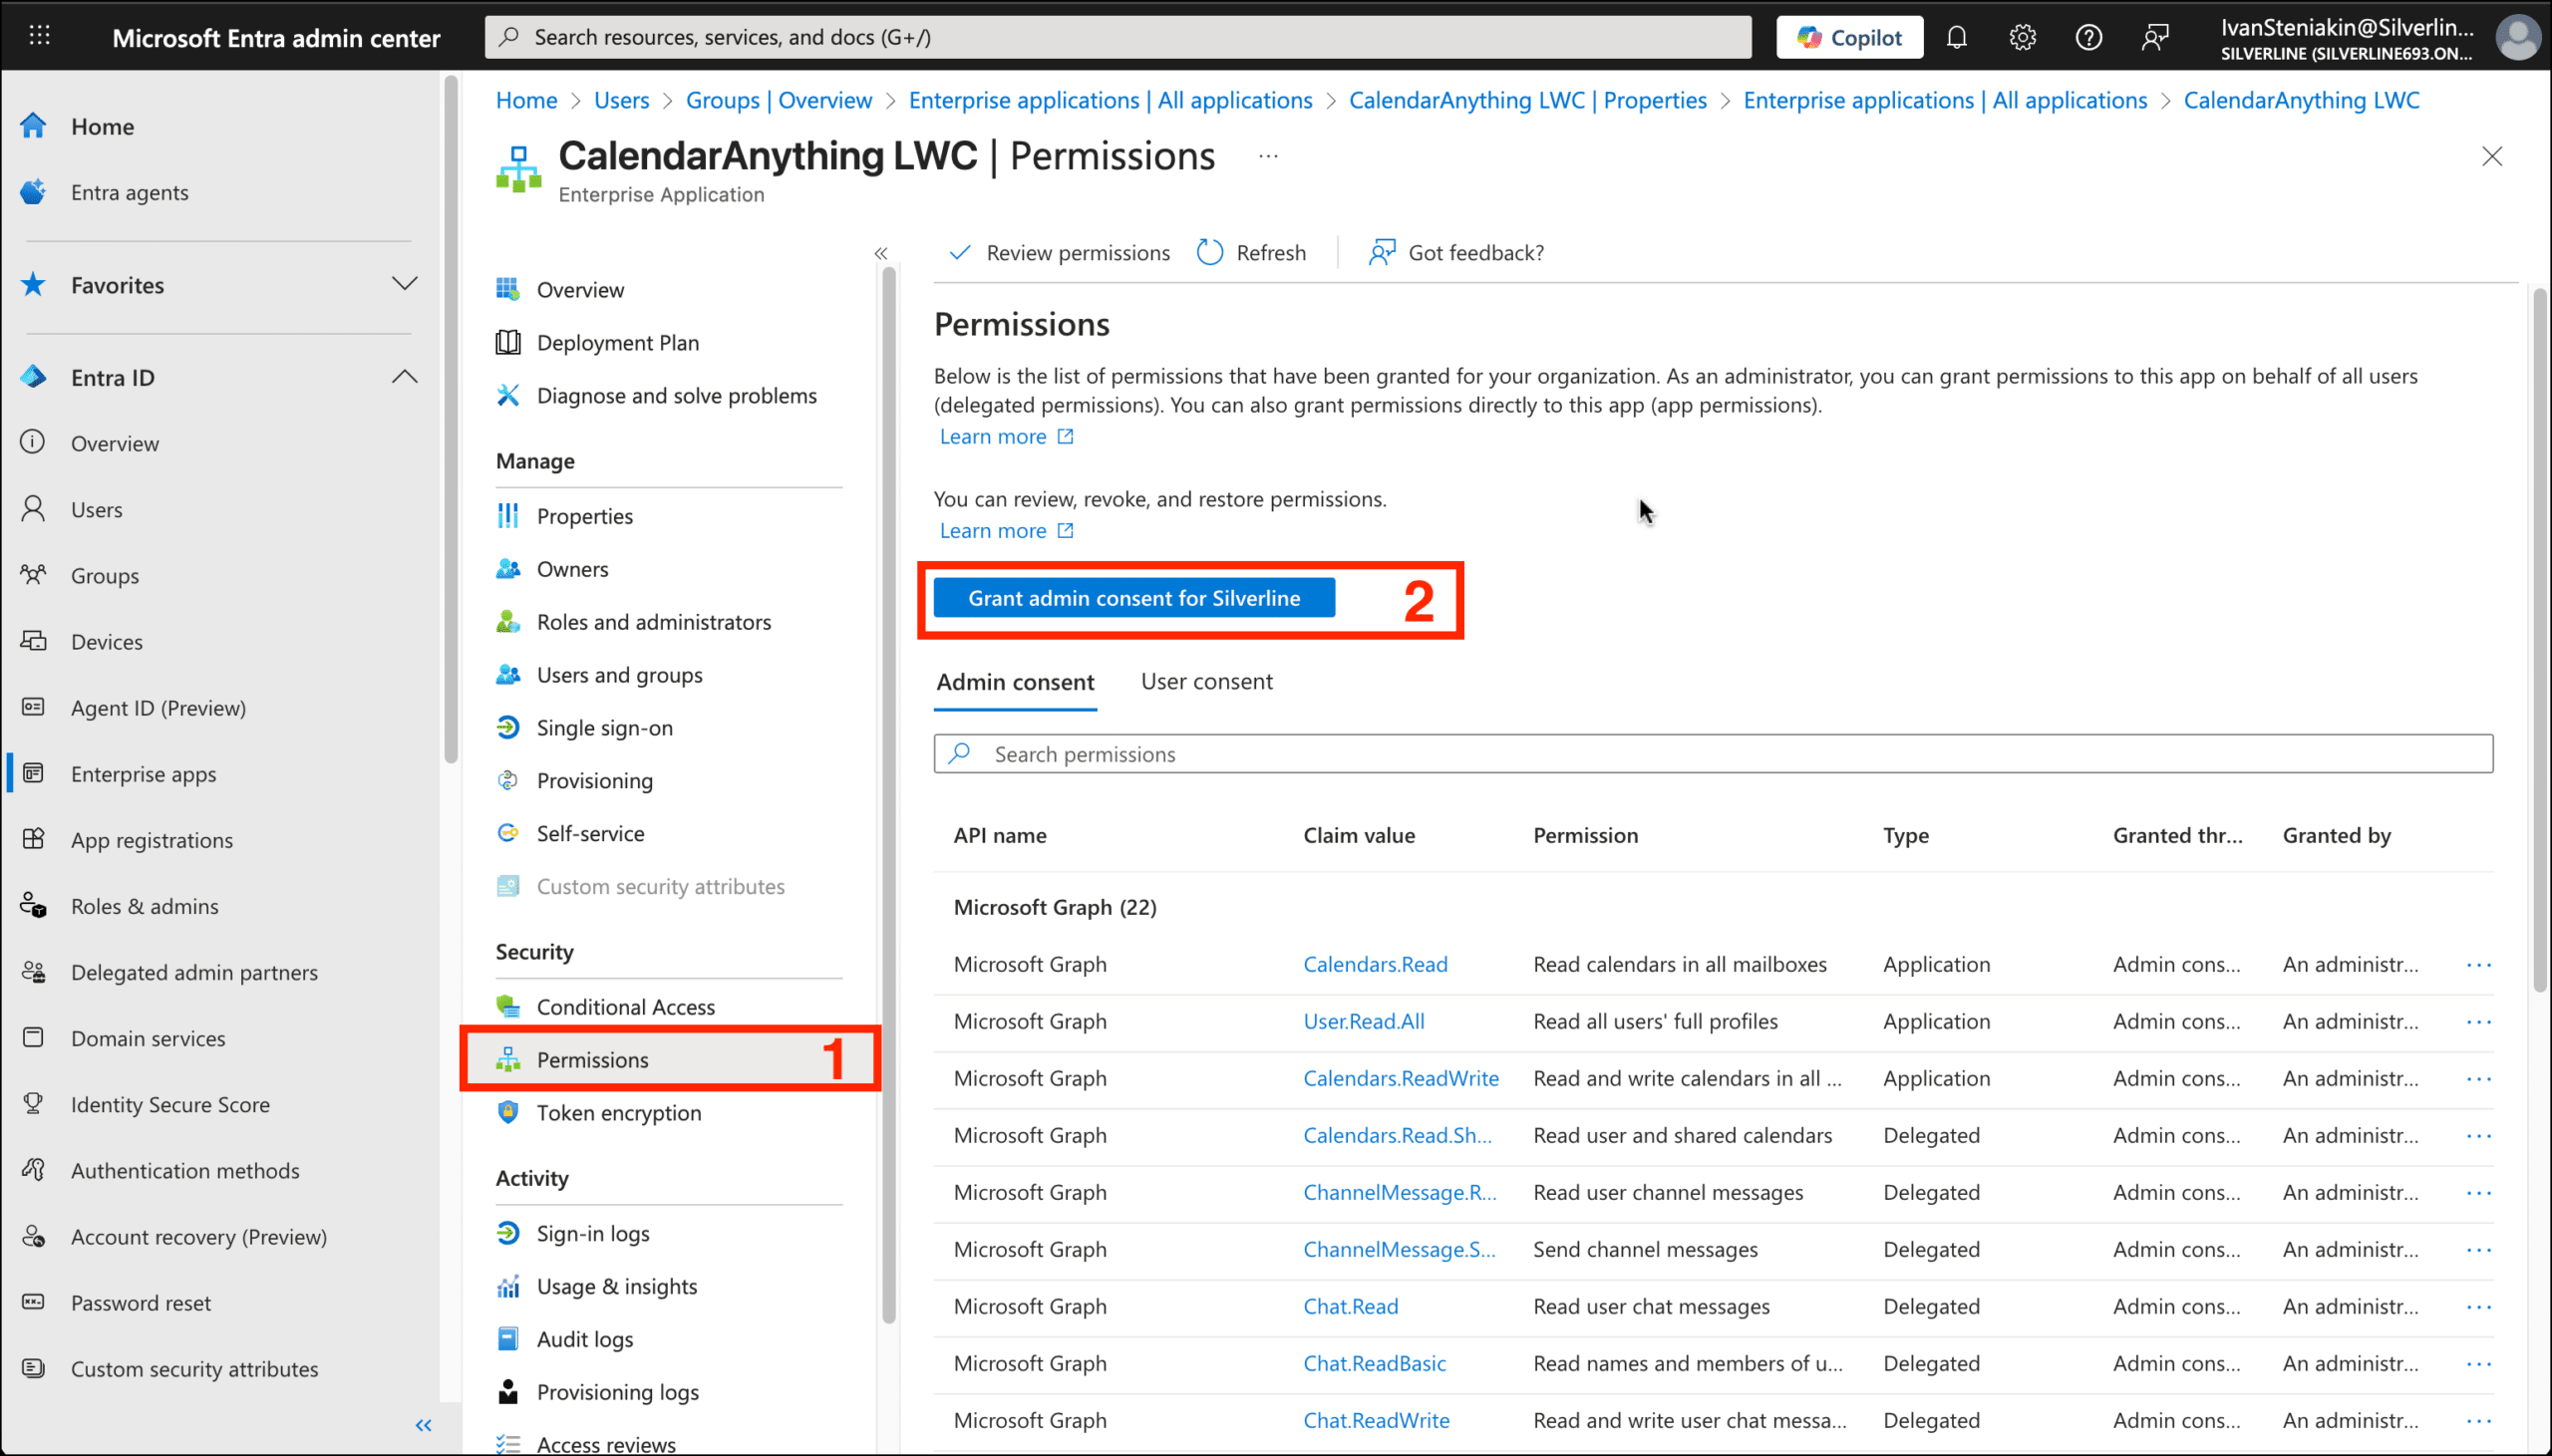Open the feedback icon in top bar
This screenshot has height=1456, width=2552.
coord(2154,38)
